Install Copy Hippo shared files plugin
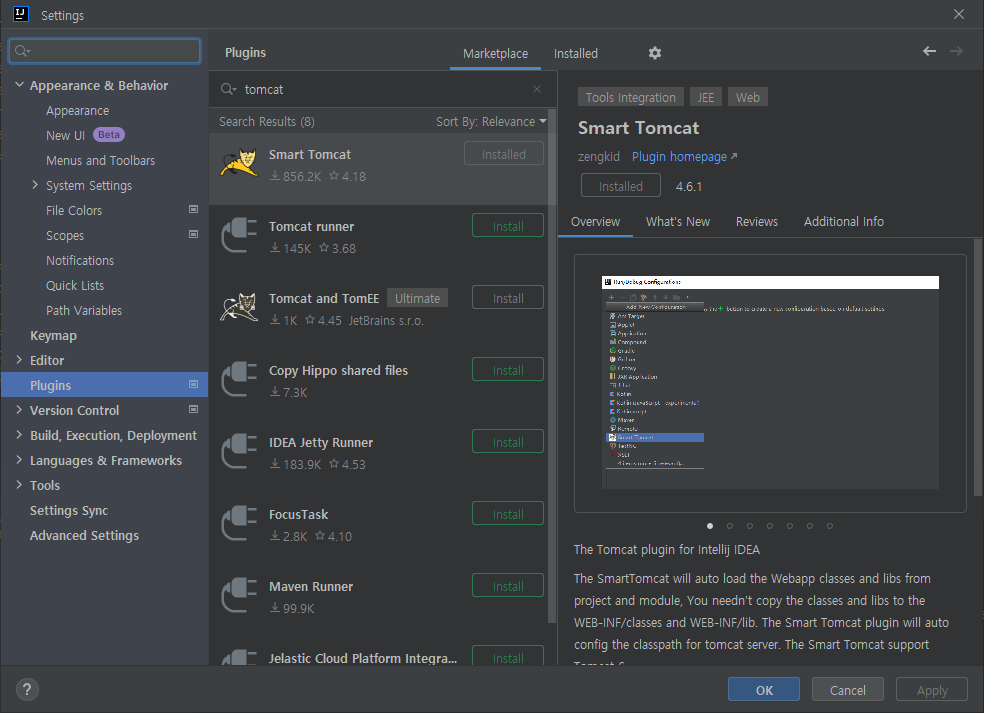The width and height of the screenshot is (984, 713). coord(508,370)
